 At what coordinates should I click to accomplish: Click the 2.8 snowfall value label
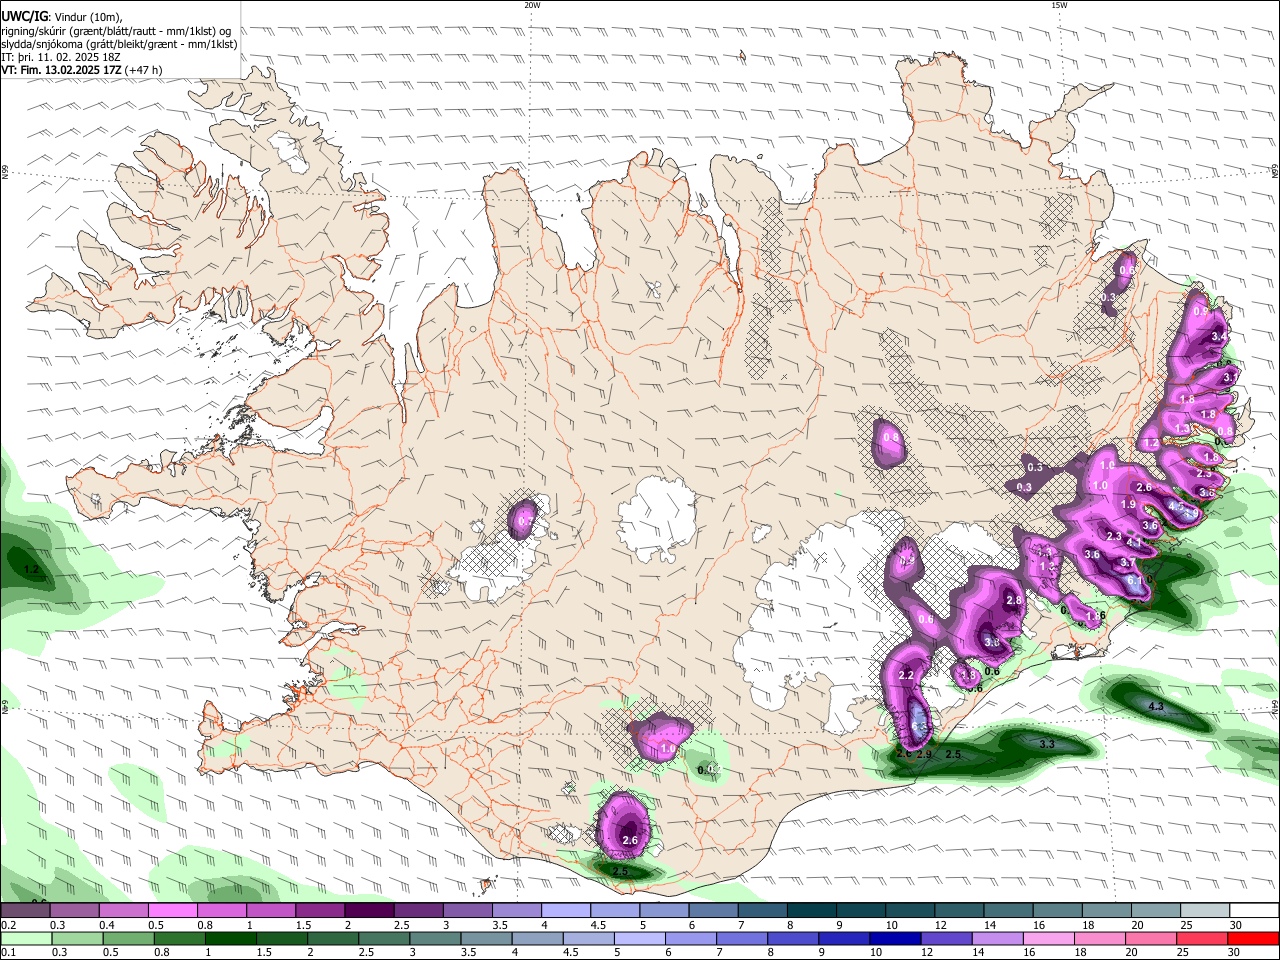click(1013, 600)
